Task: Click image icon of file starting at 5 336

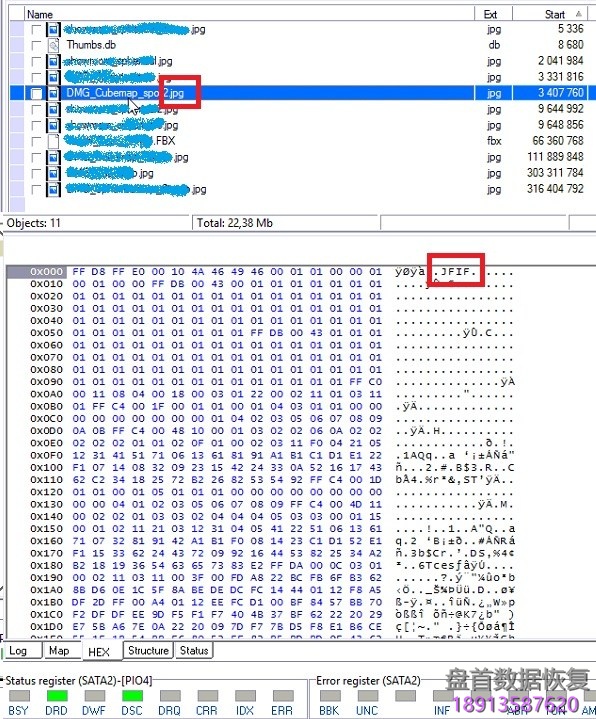Action: [x=53, y=29]
